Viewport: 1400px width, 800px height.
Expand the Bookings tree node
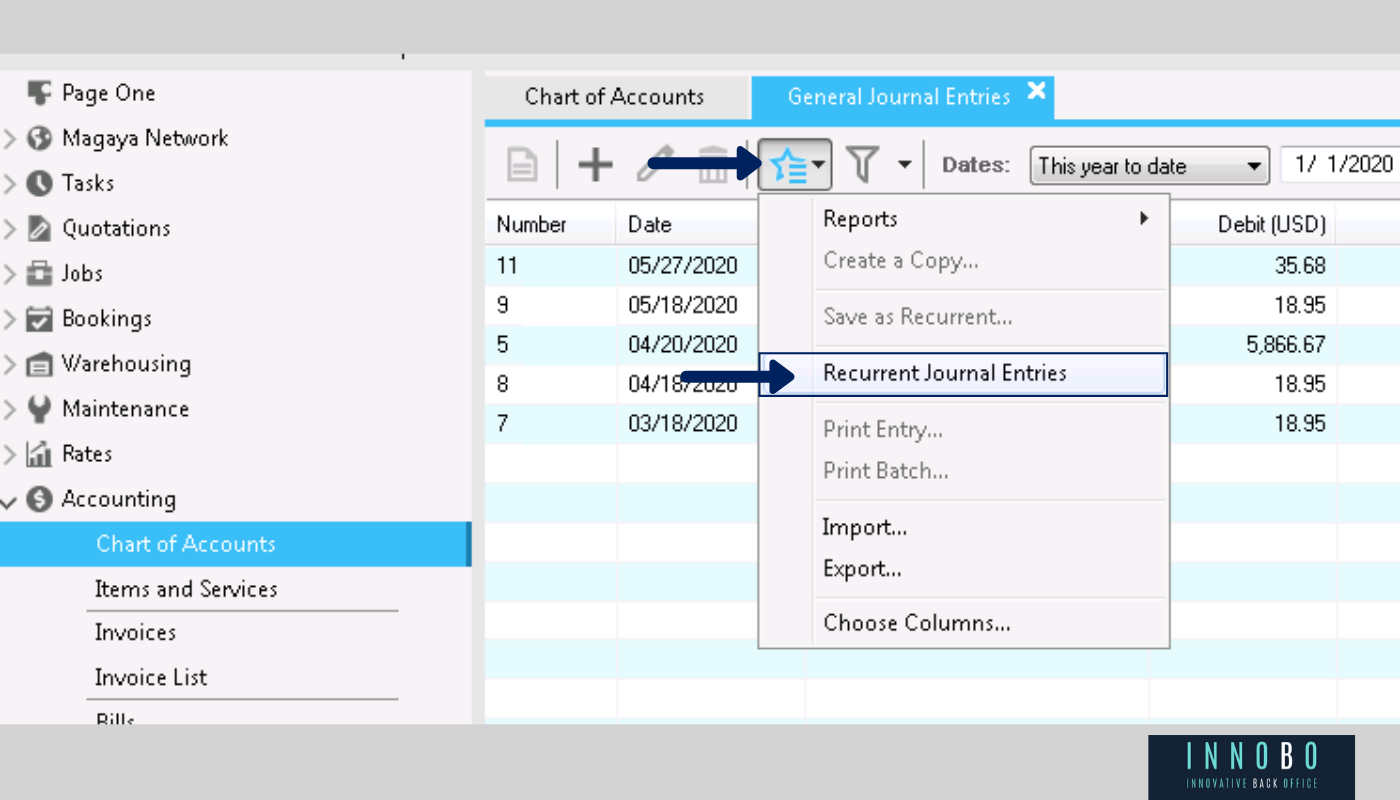(x=10, y=319)
